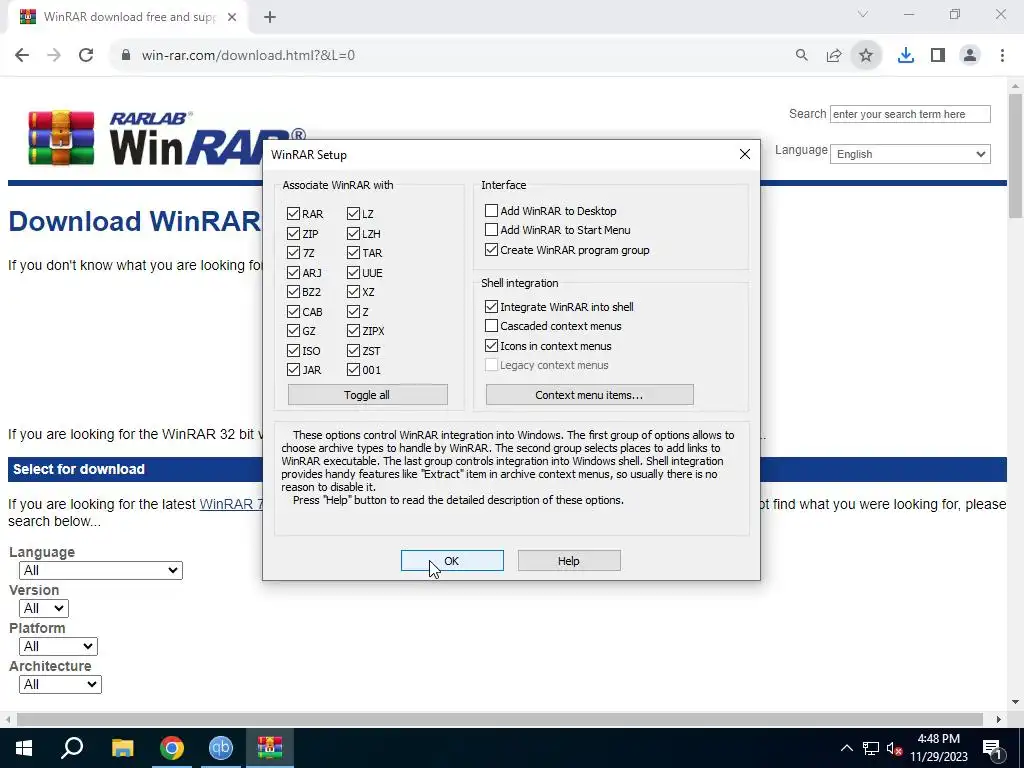Screen dimensions: 1024x768
Task: Open Context menu items button
Action: pyautogui.click(x=589, y=394)
